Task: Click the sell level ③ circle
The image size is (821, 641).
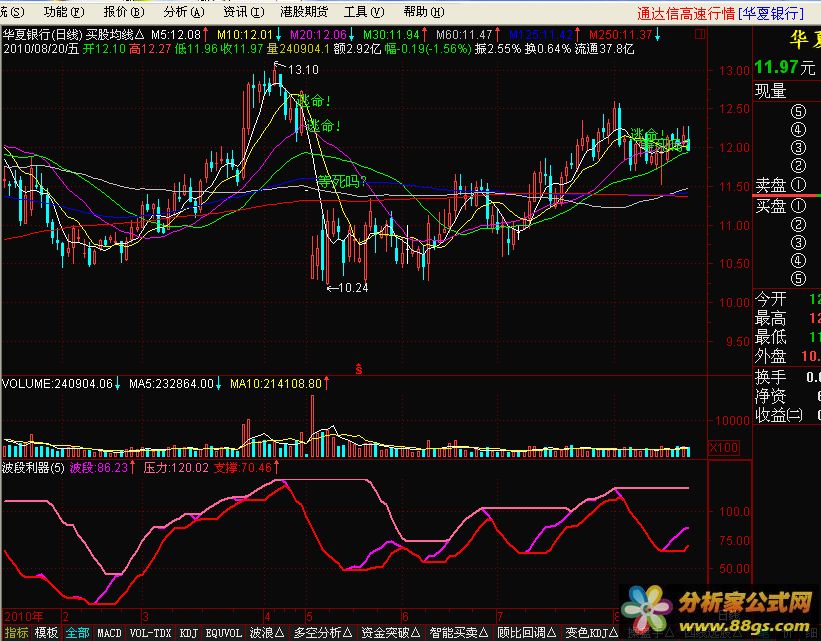Action: click(797, 148)
